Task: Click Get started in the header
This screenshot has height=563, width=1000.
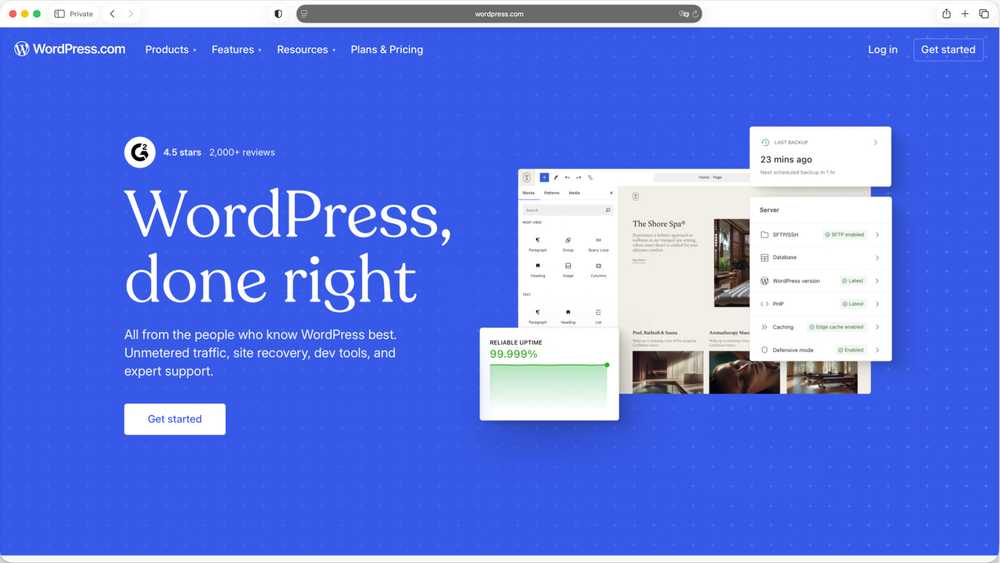Action: click(948, 49)
